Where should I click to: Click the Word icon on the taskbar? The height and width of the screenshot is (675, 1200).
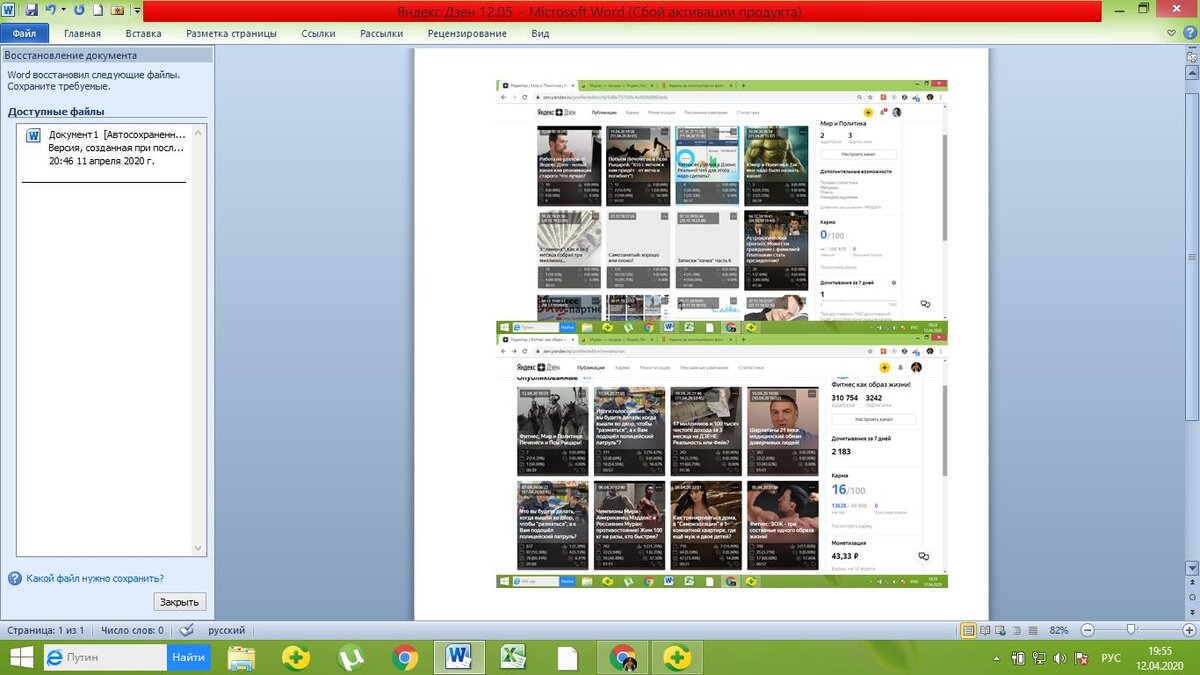[x=459, y=657]
